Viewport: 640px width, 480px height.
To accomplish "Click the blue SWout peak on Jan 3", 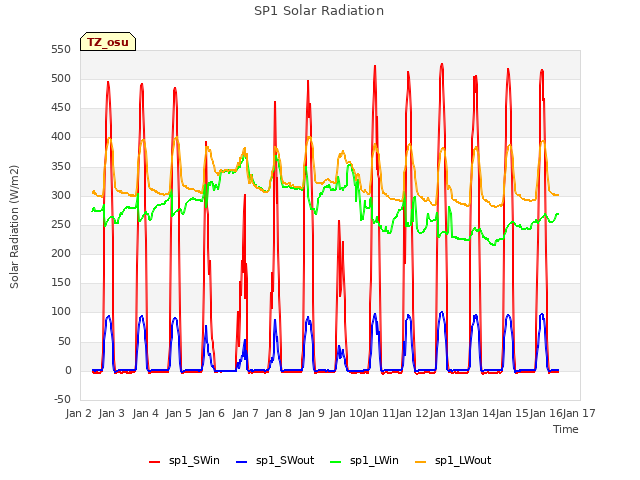I will pyautogui.click(x=109, y=316).
